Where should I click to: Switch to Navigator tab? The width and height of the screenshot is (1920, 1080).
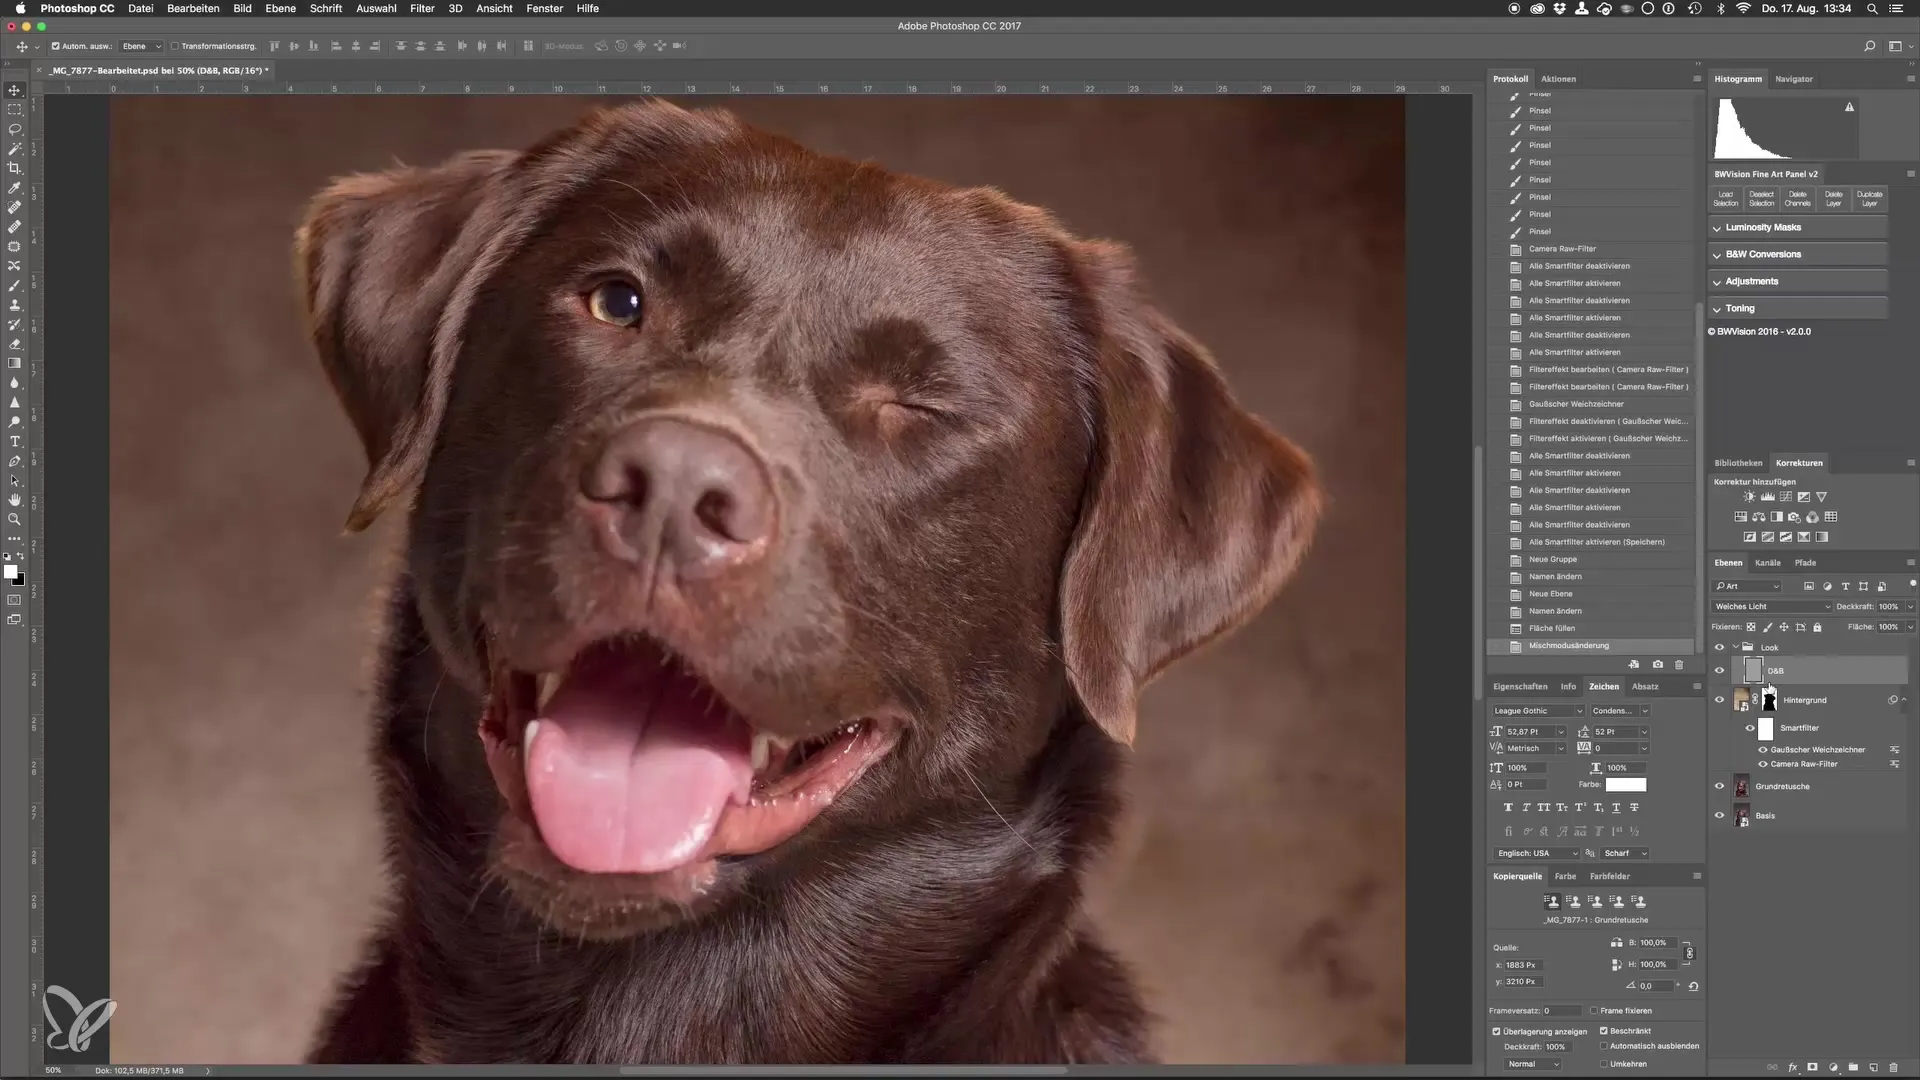click(1793, 79)
